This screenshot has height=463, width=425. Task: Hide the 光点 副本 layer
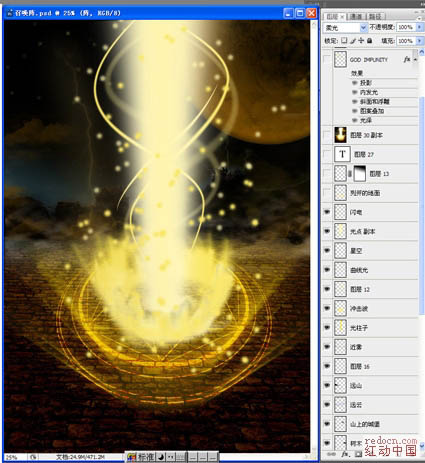tap(327, 231)
